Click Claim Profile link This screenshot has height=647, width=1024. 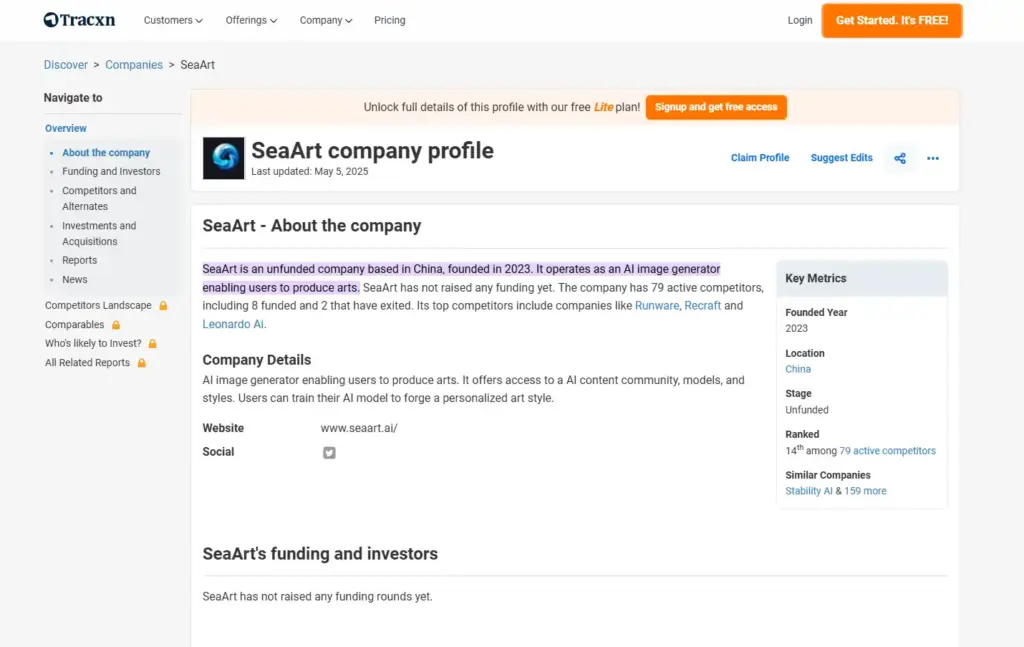(760, 158)
